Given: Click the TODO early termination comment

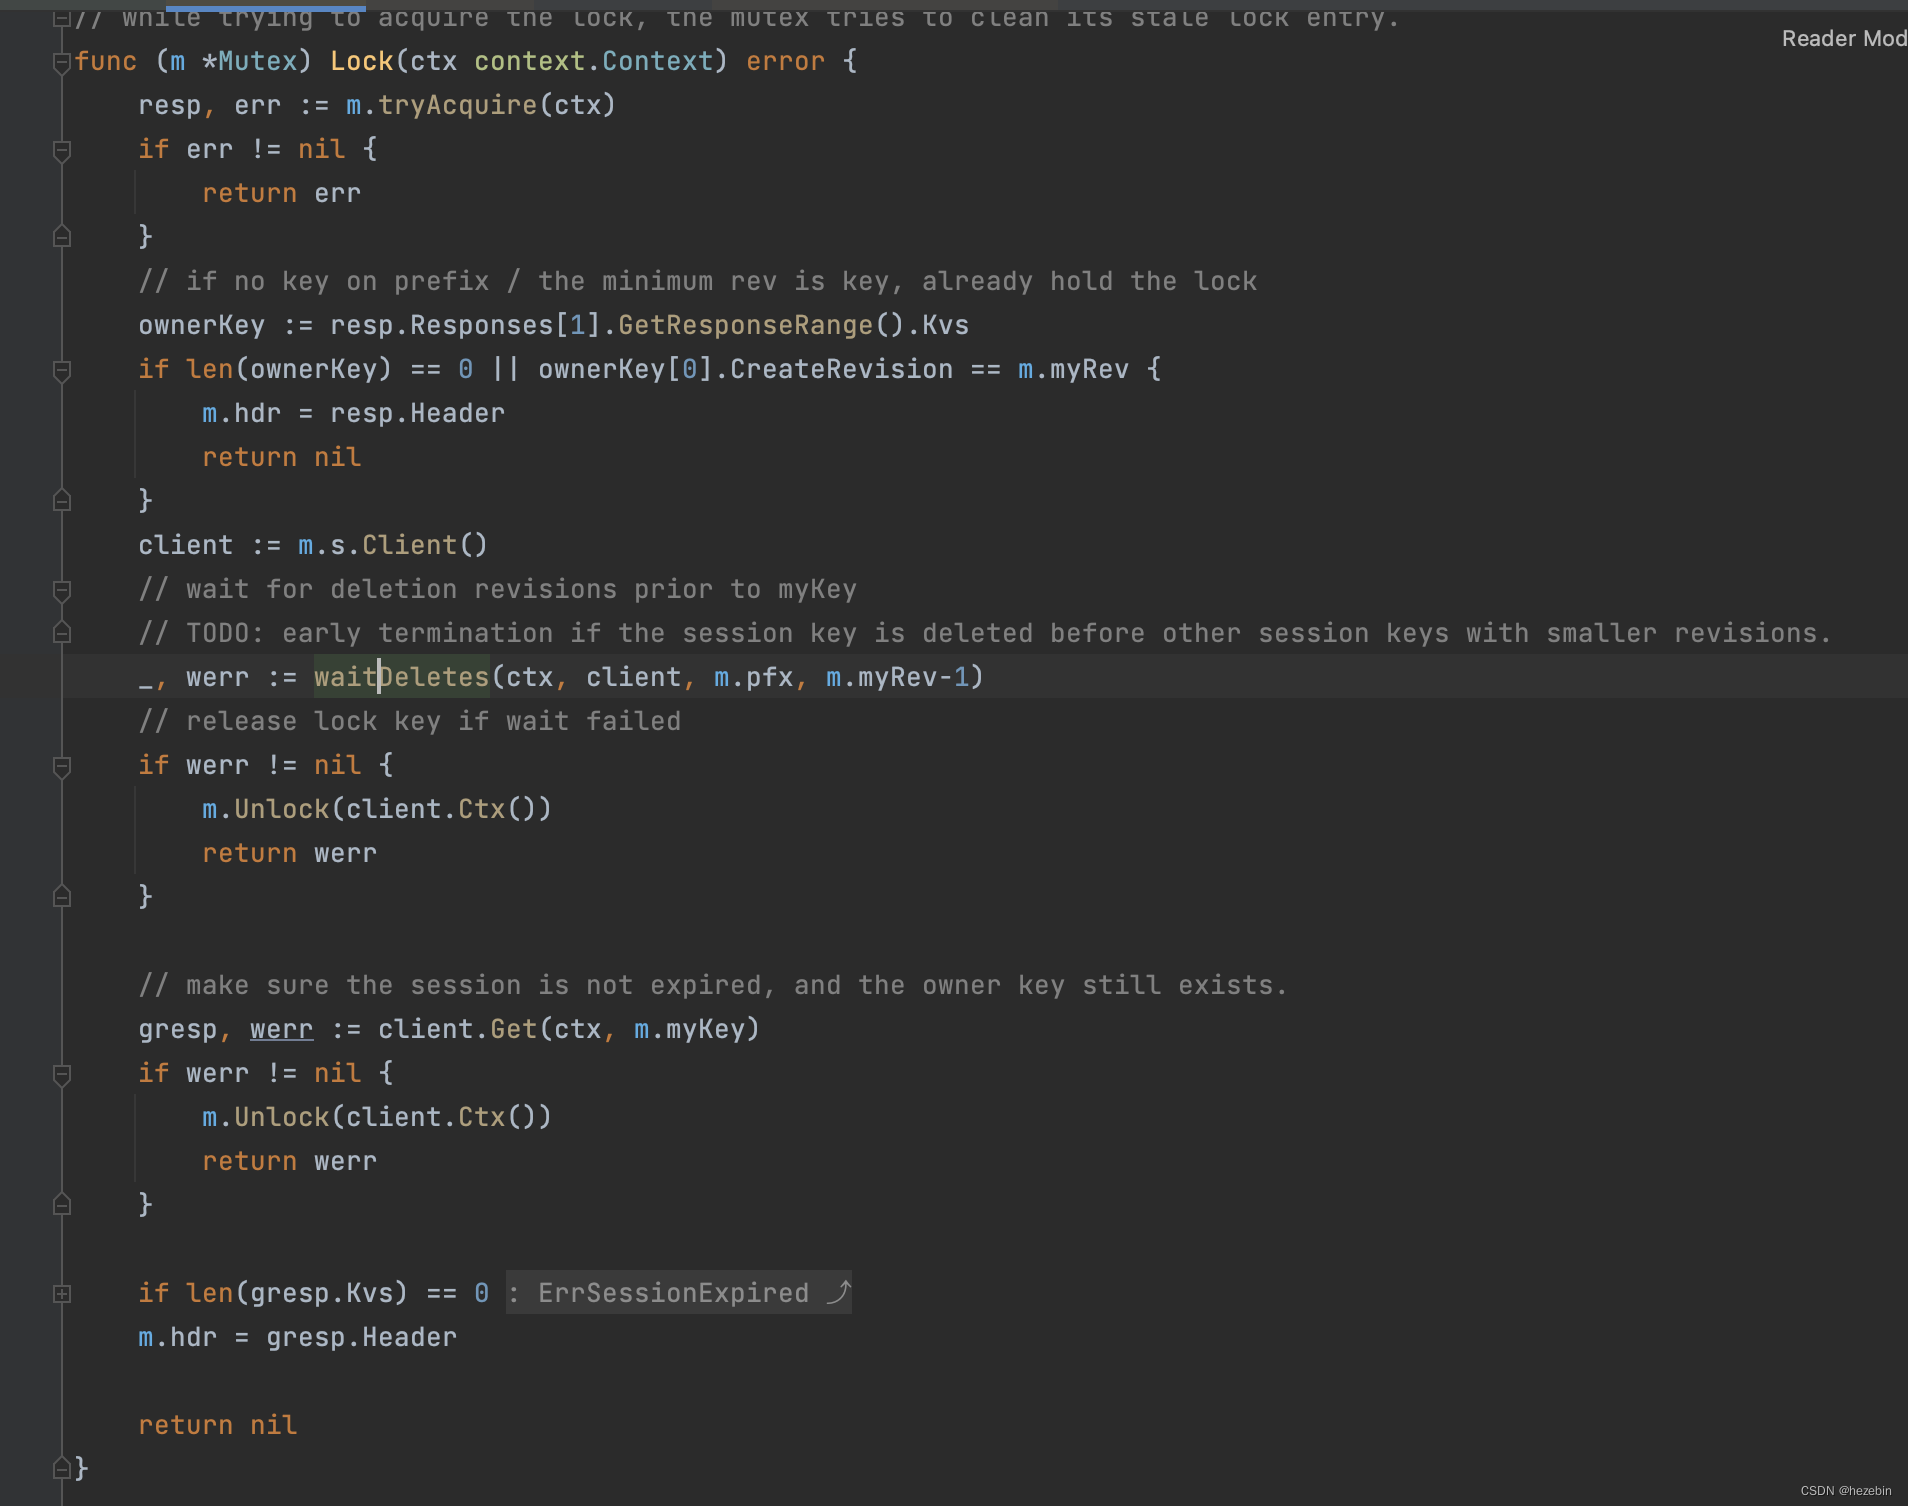Looking at the screenshot, I should pos(985,633).
